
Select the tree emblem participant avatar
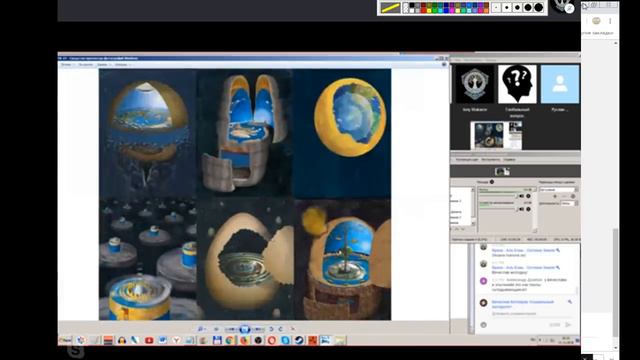click(x=474, y=84)
